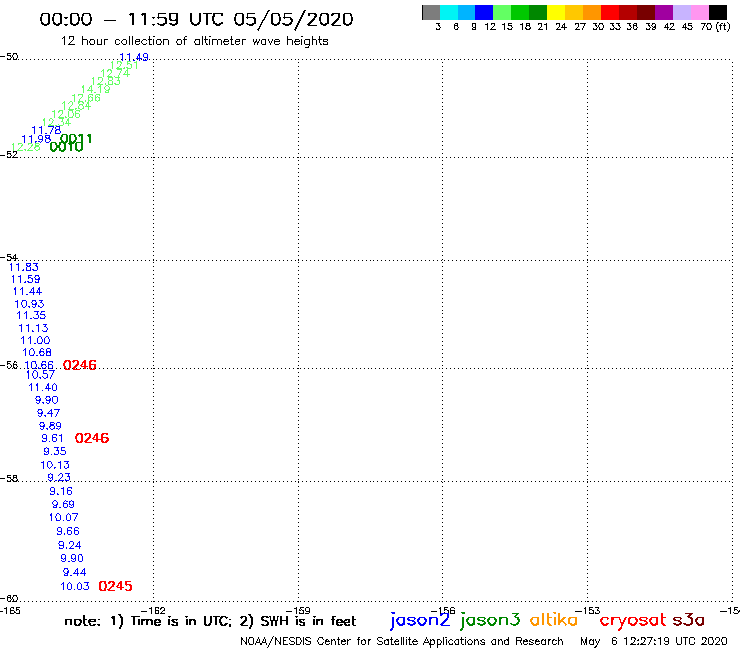Click the wave height value '11.98'
Screen dimensions: 740x650
[x=36, y=139]
